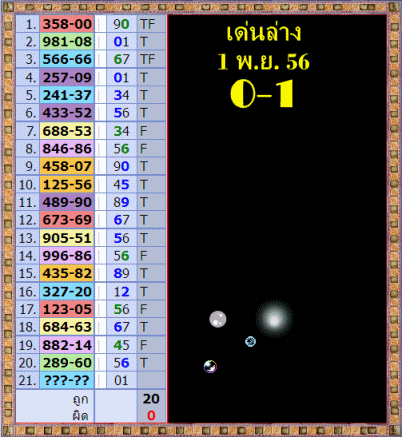The height and width of the screenshot is (438, 402).
Task: Select the date 1 พ.ย. 56
Action: 263,62
